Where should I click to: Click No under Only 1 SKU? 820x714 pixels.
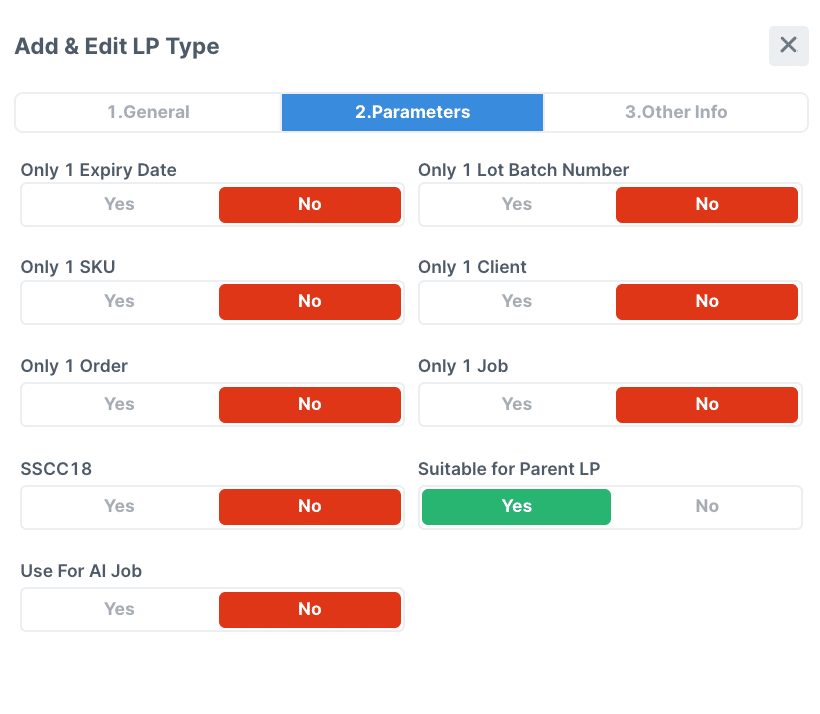click(310, 301)
